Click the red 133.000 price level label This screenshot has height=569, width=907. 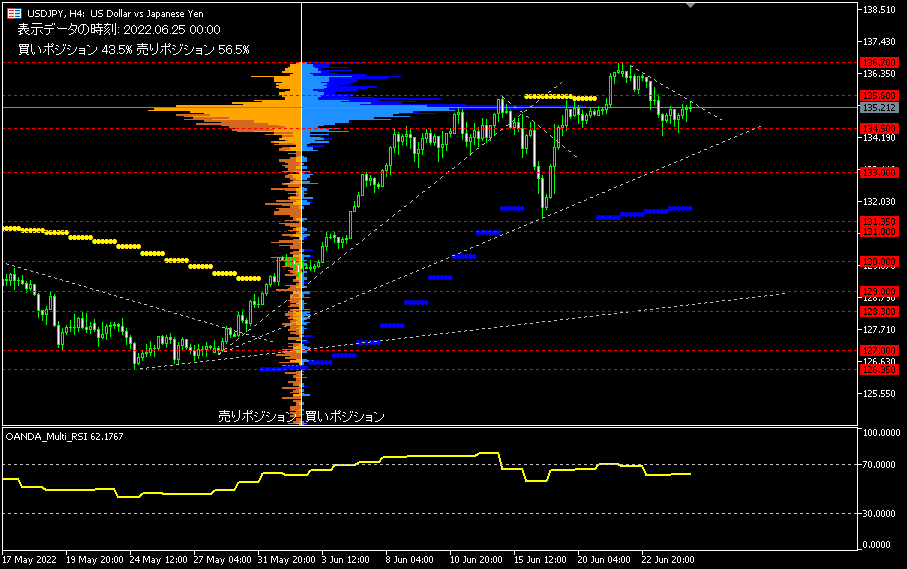tap(879, 172)
